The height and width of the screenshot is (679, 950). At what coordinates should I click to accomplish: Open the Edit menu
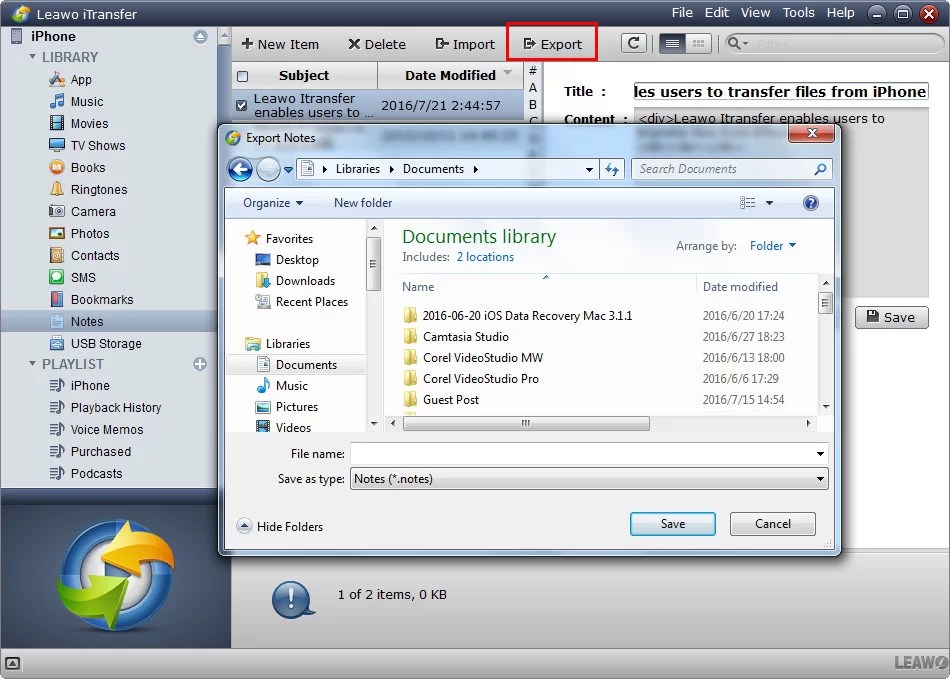click(x=716, y=13)
